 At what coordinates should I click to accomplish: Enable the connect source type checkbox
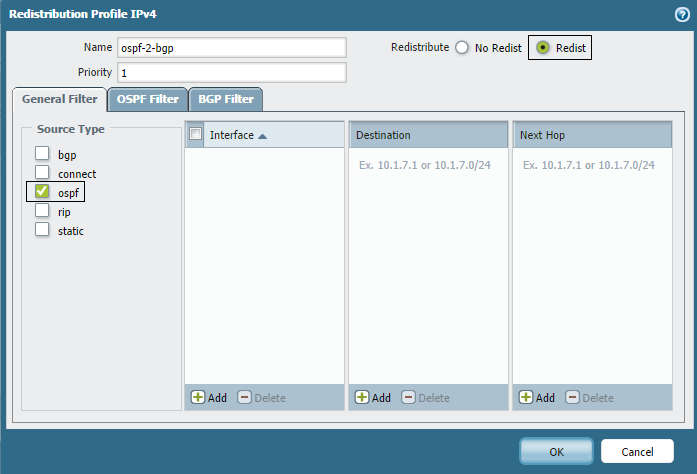click(x=42, y=172)
